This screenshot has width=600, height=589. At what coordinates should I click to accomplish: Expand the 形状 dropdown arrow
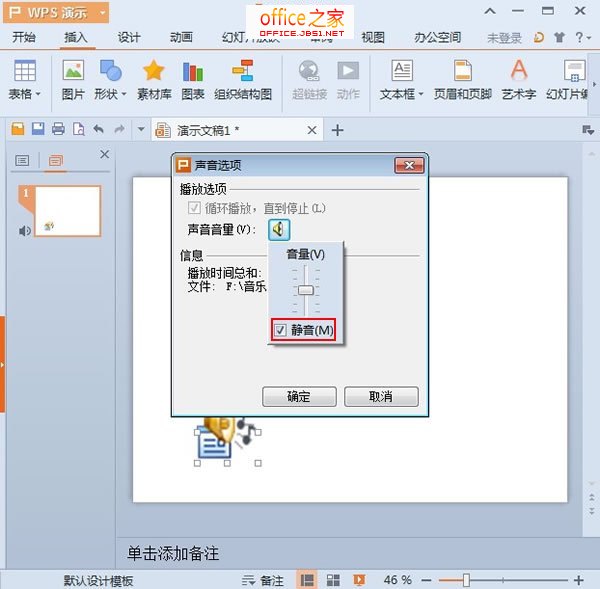124,94
